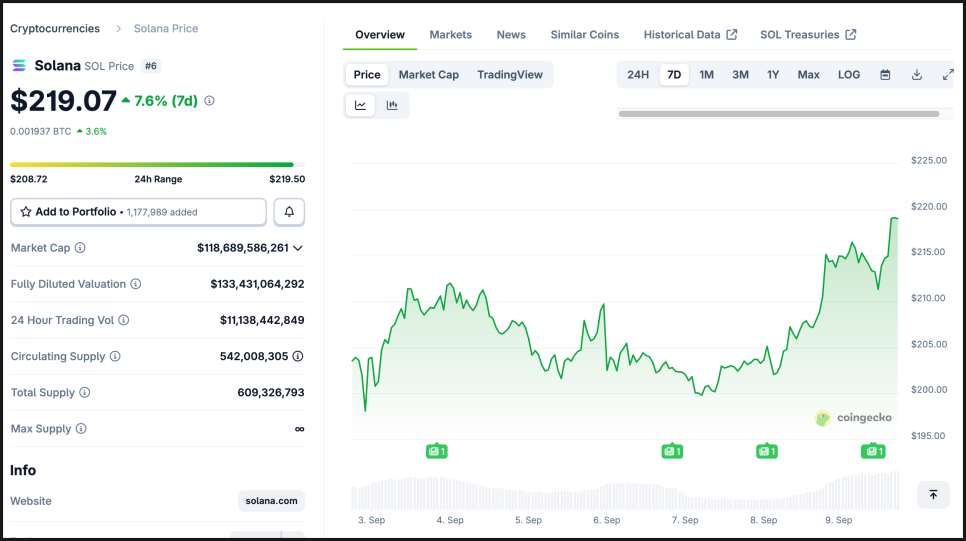966x541 pixels.
Task: Switch chart to Market Cap view
Action: (428, 75)
